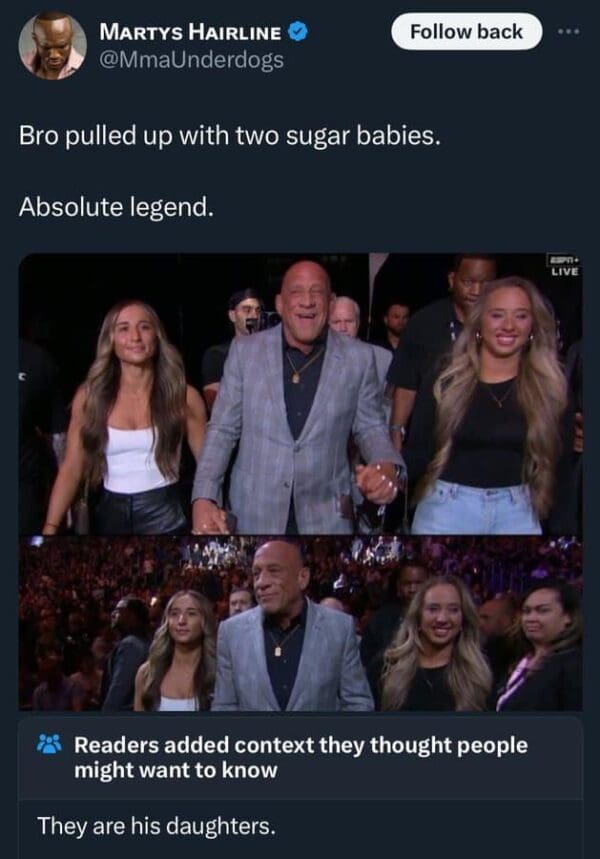The height and width of the screenshot is (859, 600).
Task: Click the 'They are his daughters.' note
Action: [156, 826]
